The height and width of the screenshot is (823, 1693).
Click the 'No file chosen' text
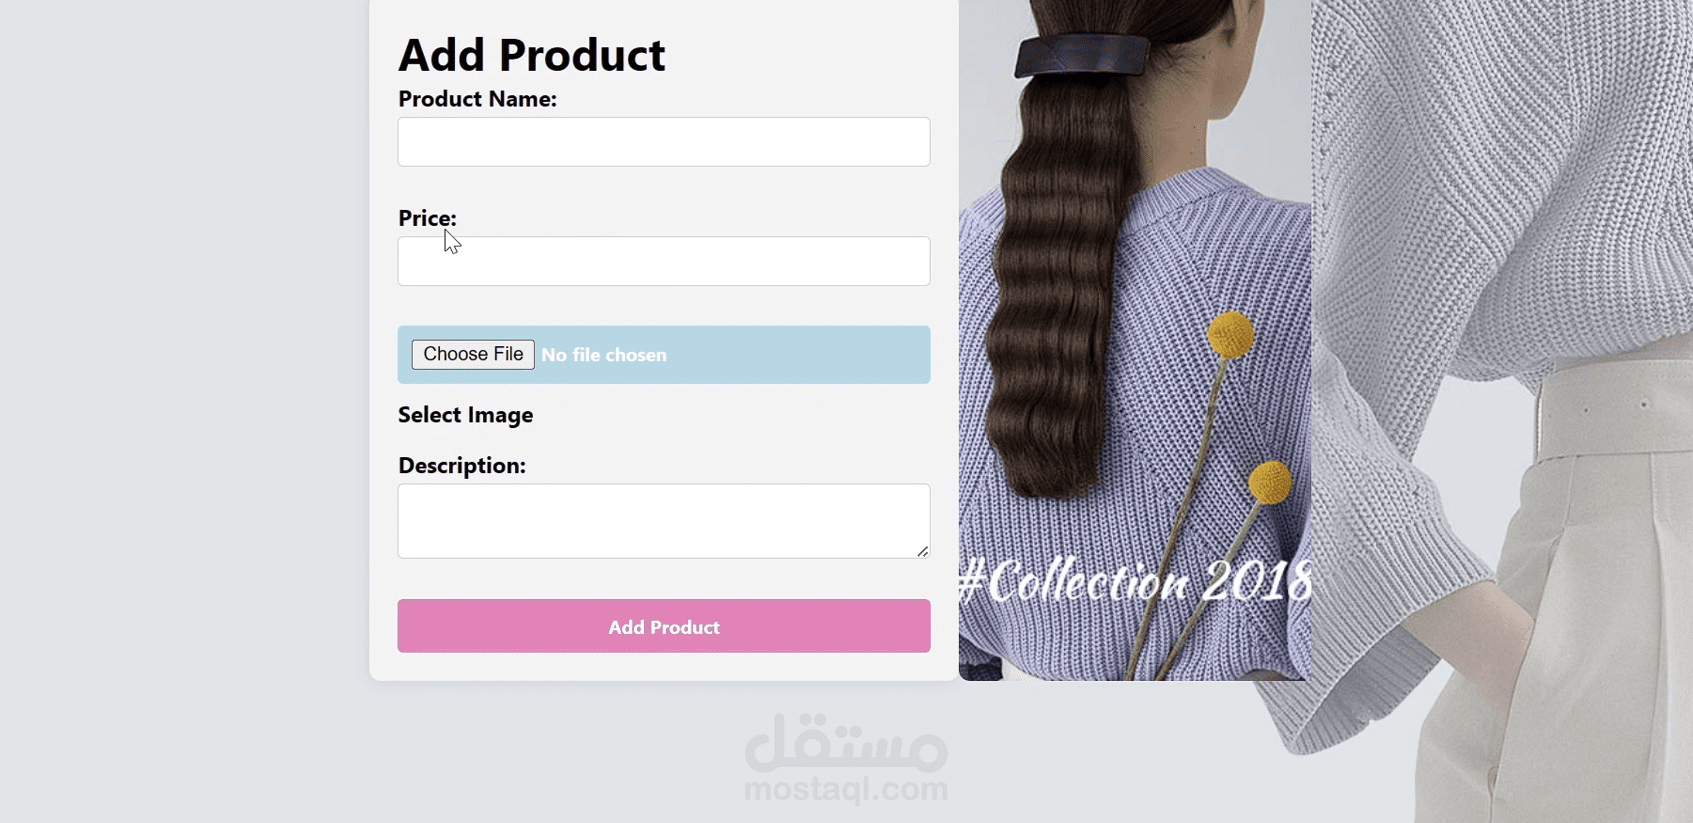click(x=604, y=355)
